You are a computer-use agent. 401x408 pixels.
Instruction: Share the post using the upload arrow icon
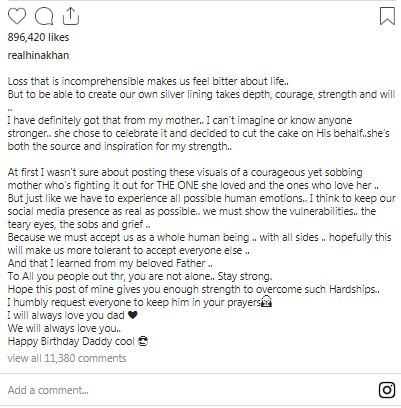[71, 16]
